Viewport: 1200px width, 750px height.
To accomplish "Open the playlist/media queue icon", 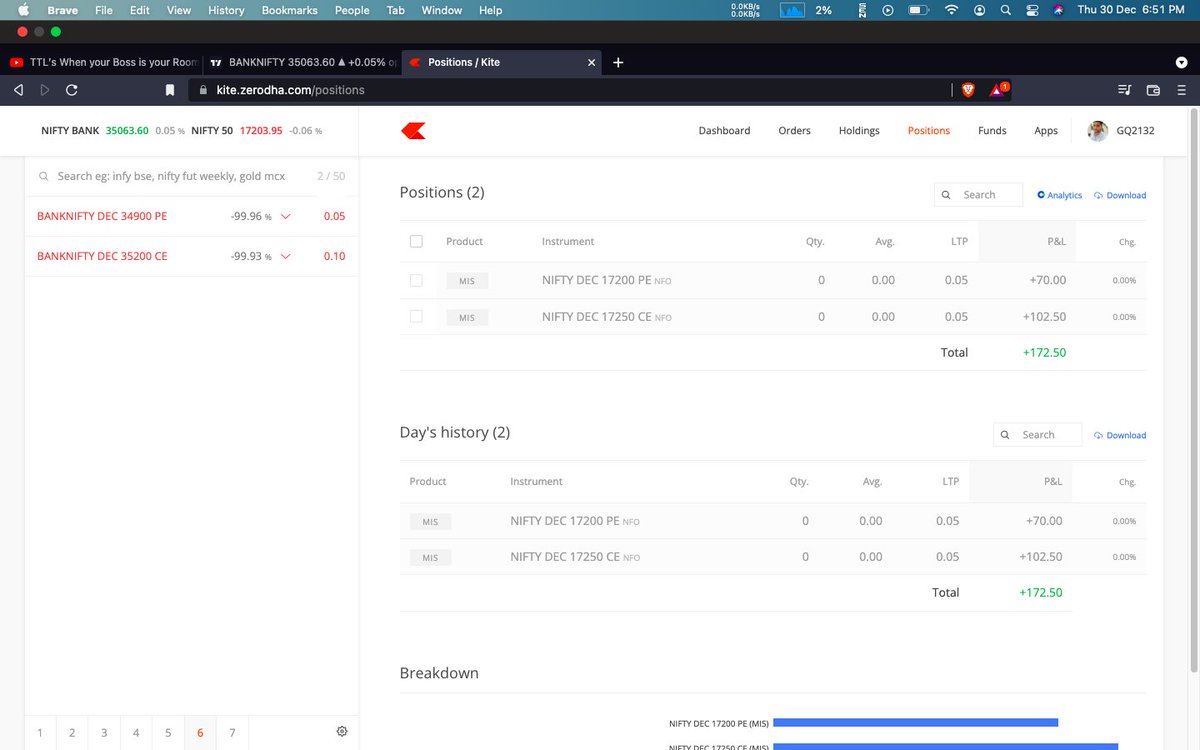I will 1125,90.
